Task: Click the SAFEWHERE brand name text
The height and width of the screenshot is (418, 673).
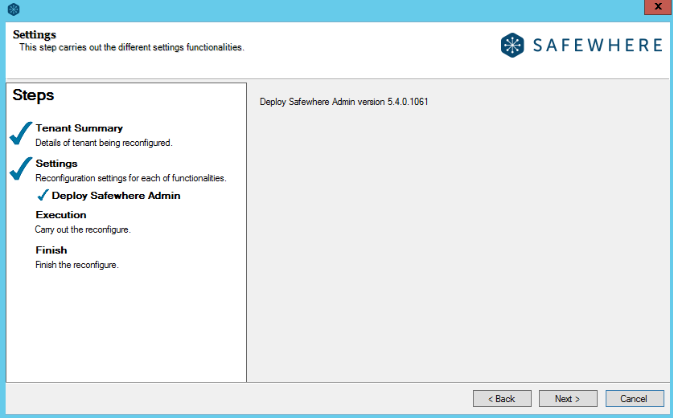Action: coord(600,46)
